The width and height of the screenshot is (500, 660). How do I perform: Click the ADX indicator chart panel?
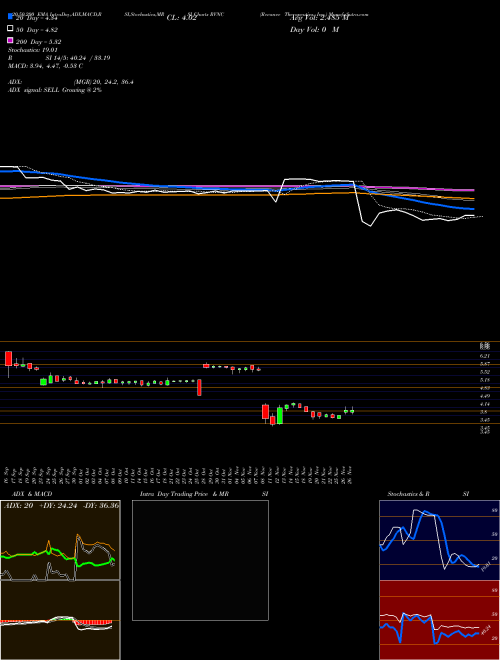(60, 540)
